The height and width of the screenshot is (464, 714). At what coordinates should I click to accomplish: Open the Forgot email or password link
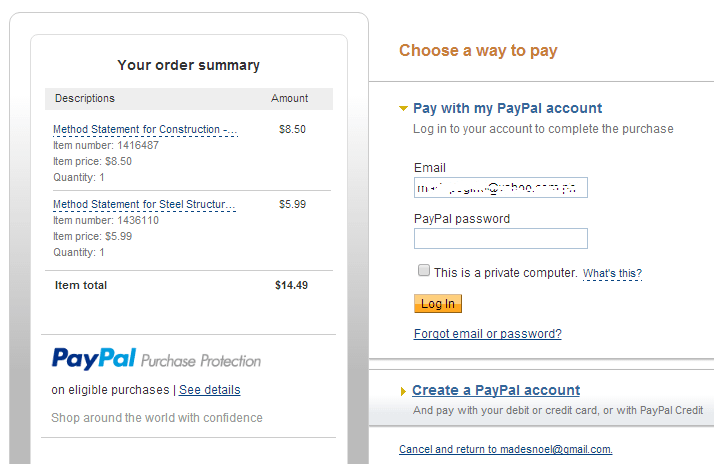tap(487, 334)
